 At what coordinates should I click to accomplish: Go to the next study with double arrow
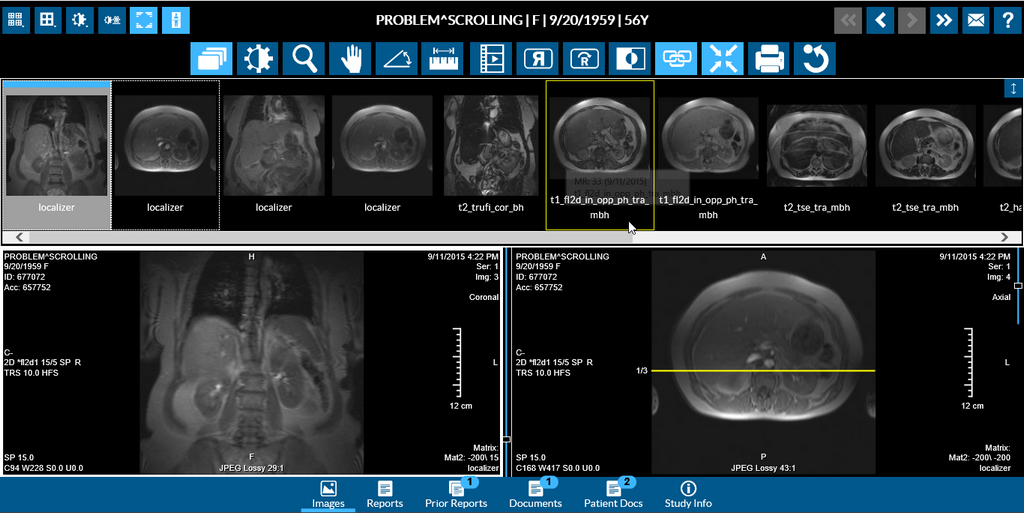(943, 19)
